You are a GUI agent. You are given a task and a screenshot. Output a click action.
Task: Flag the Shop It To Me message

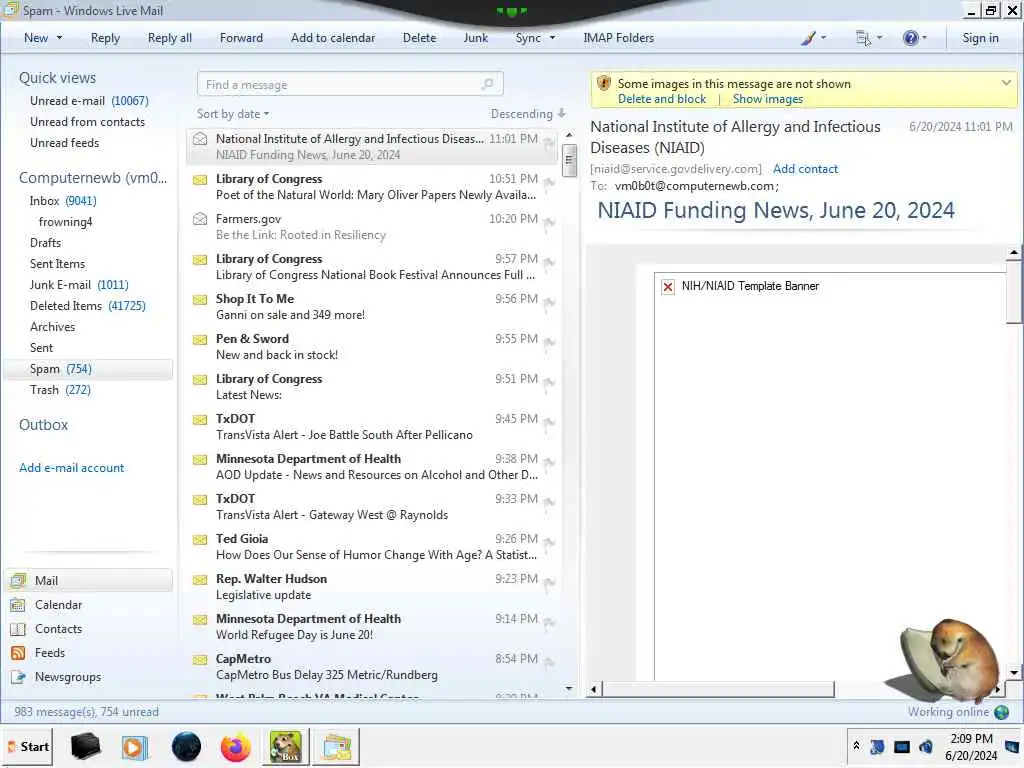[x=549, y=304]
